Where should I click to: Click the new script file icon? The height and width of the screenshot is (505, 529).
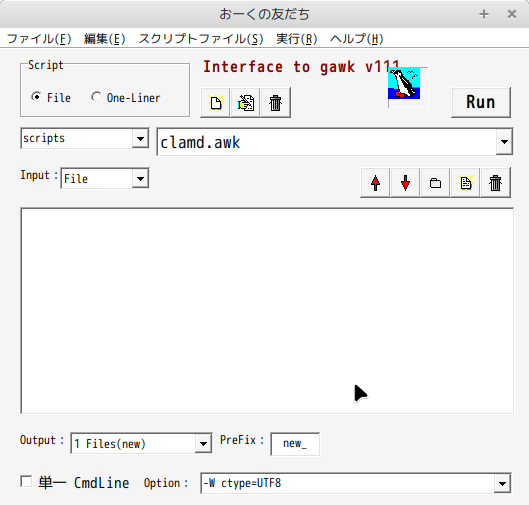tap(215, 103)
